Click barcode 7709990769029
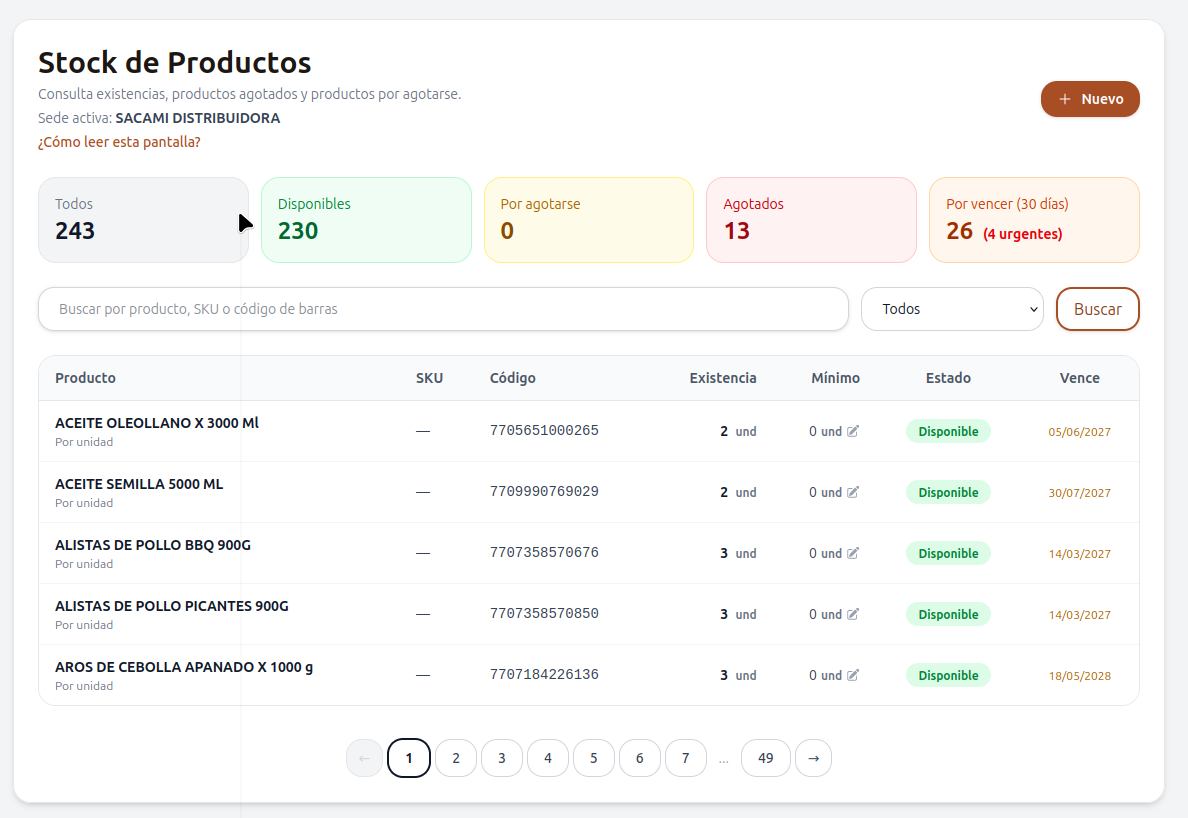 click(544, 492)
